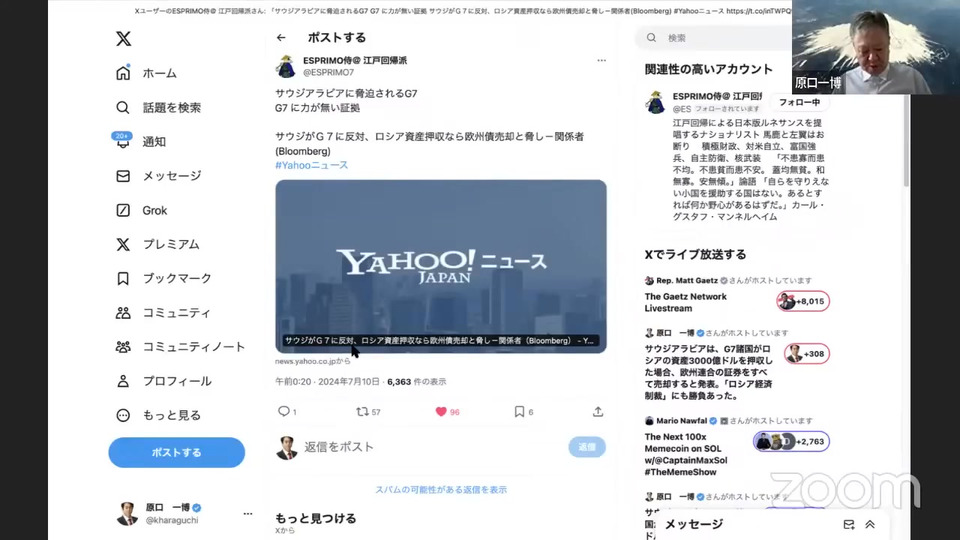Open Home (ホーム) in sidebar
960x540 pixels.
tap(146, 73)
